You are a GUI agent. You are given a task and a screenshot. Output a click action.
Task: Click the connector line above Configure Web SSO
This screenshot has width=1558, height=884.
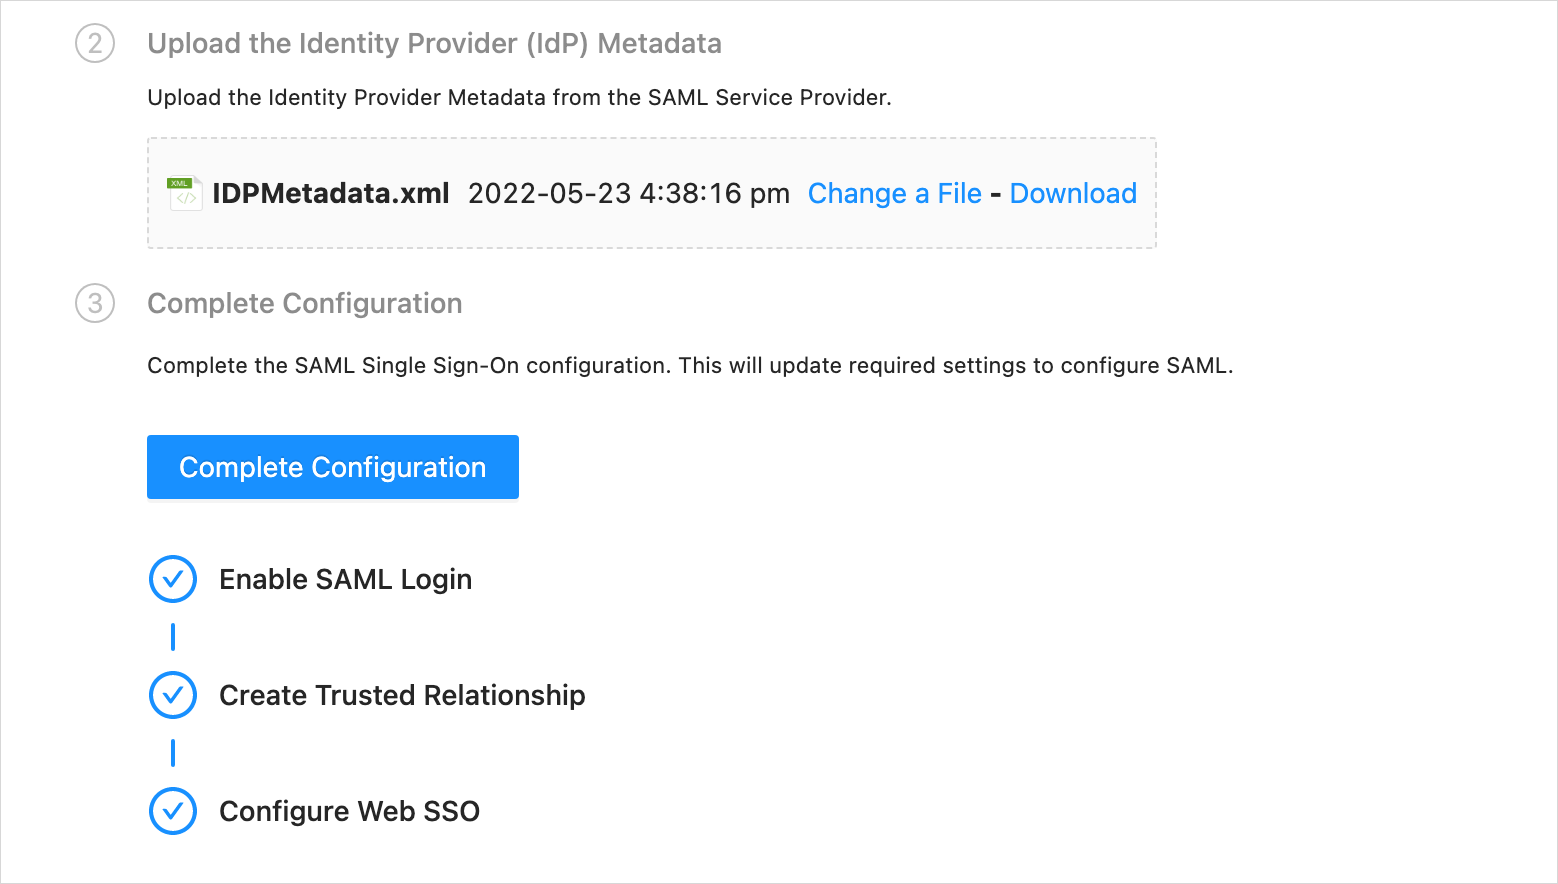click(x=173, y=753)
